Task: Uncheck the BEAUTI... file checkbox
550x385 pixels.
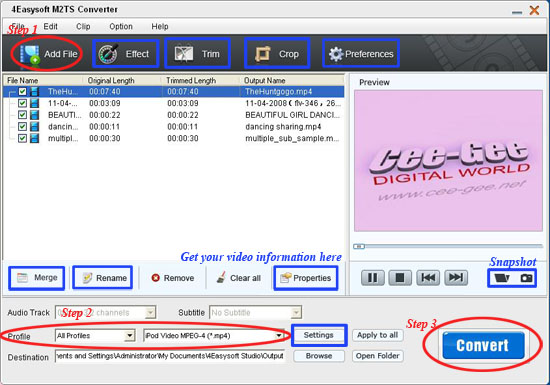Action: (22, 115)
